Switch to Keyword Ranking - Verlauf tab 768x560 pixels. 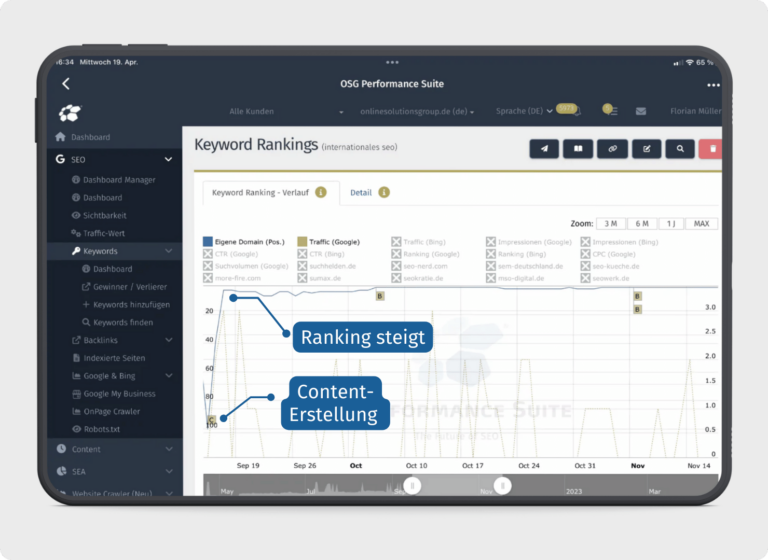pos(261,193)
